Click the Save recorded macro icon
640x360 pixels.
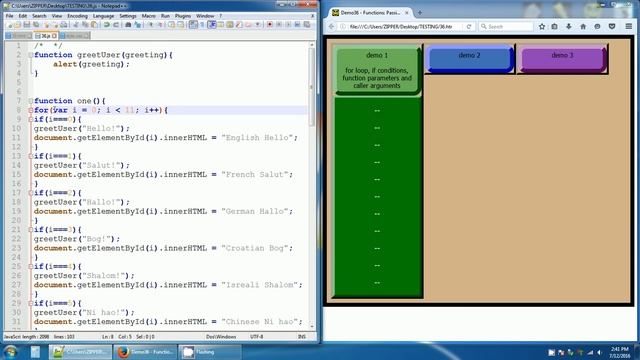coord(307,25)
